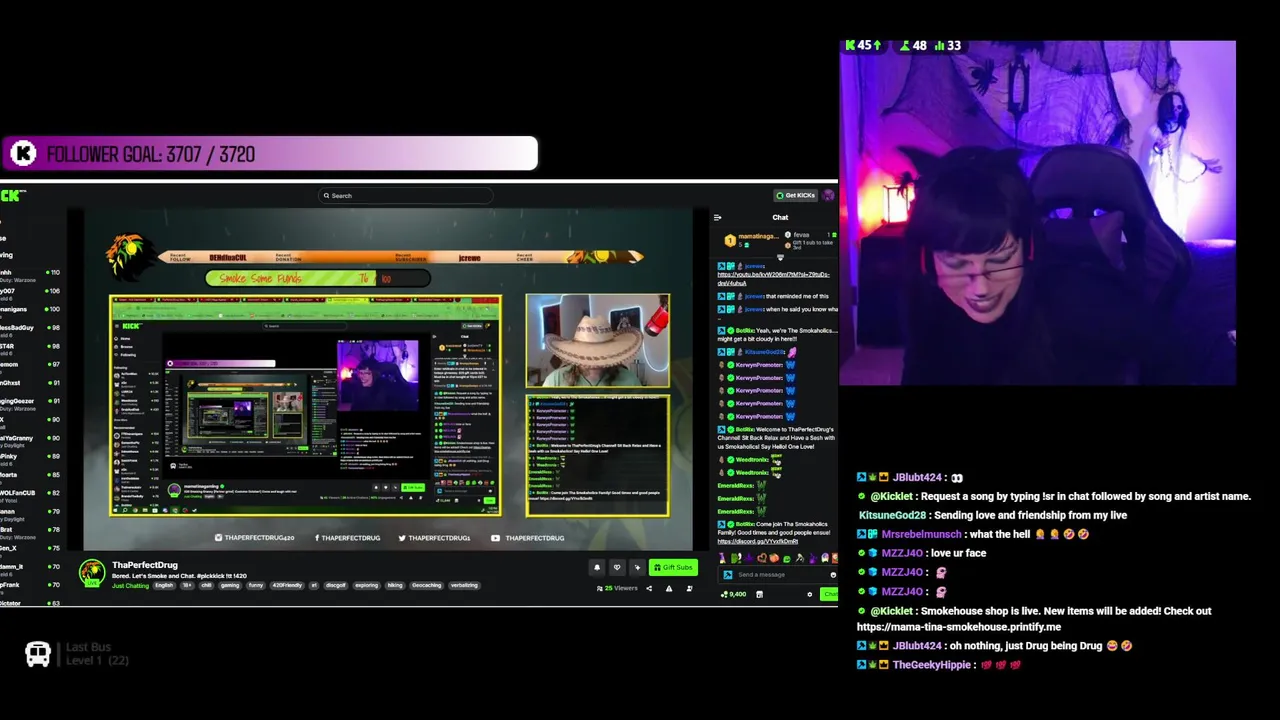Click the star subscribe icon next to Gift Subs
The image size is (1280, 720).
tap(637, 567)
